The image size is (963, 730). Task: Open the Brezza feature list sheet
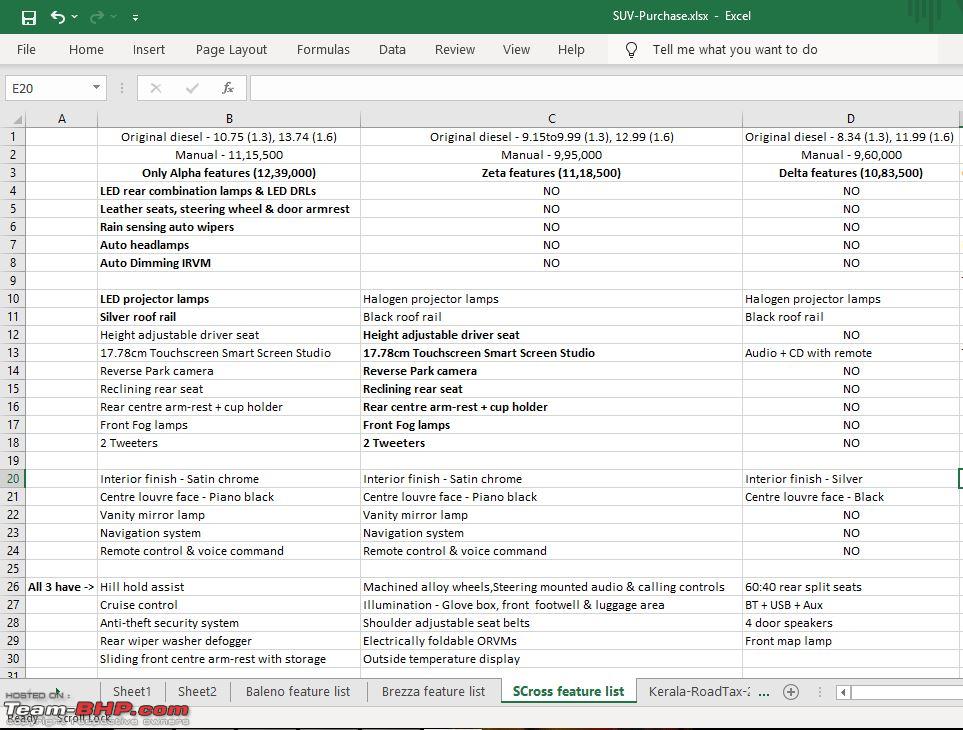tap(433, 691)
